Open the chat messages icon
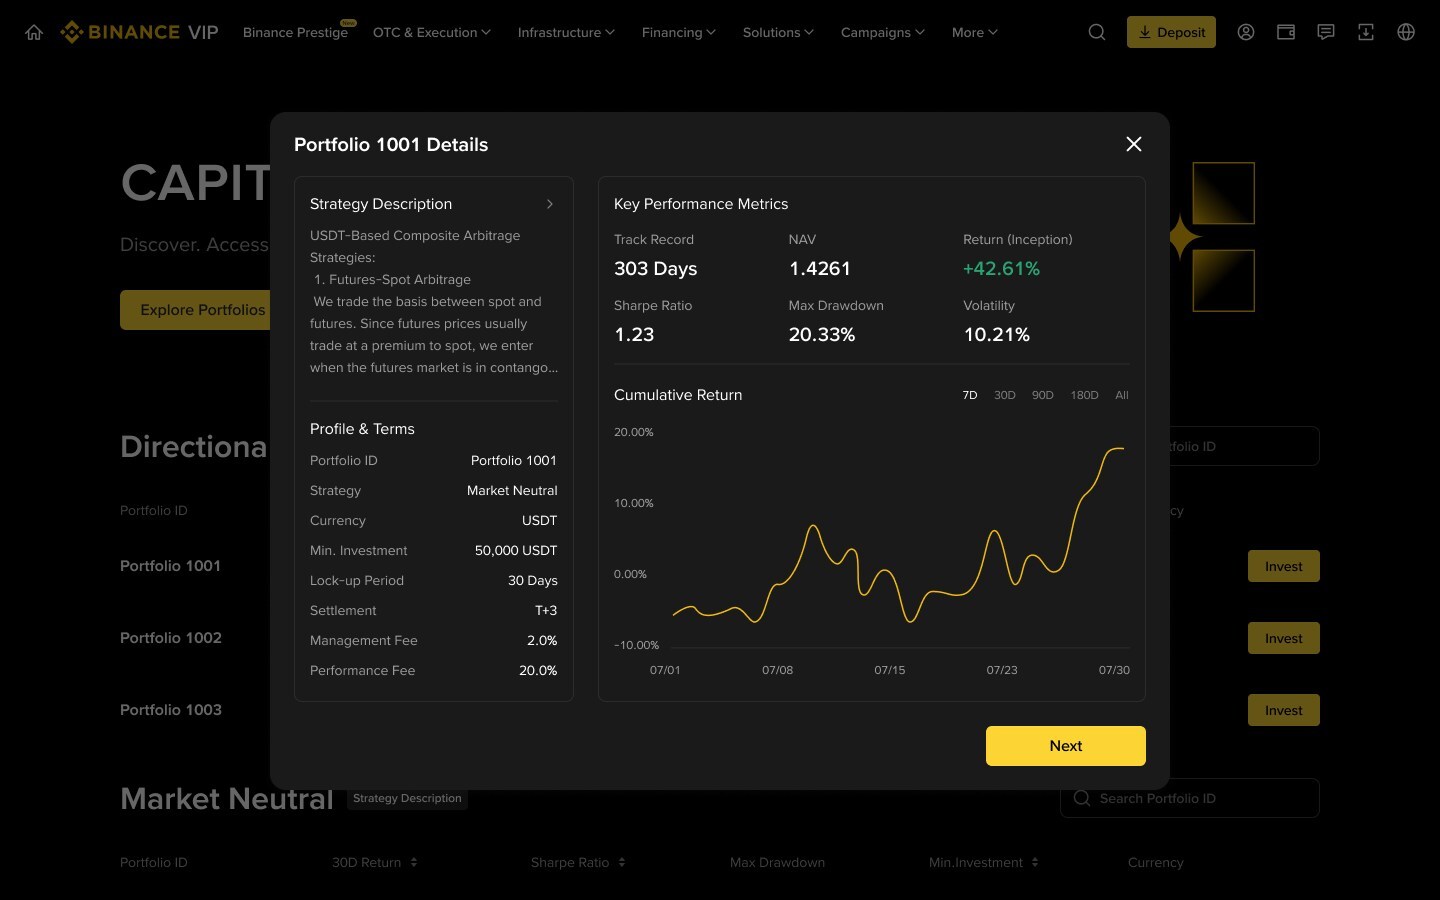Image resolution: width=1440 pixels, height=900 pixels. [1326, 32]
